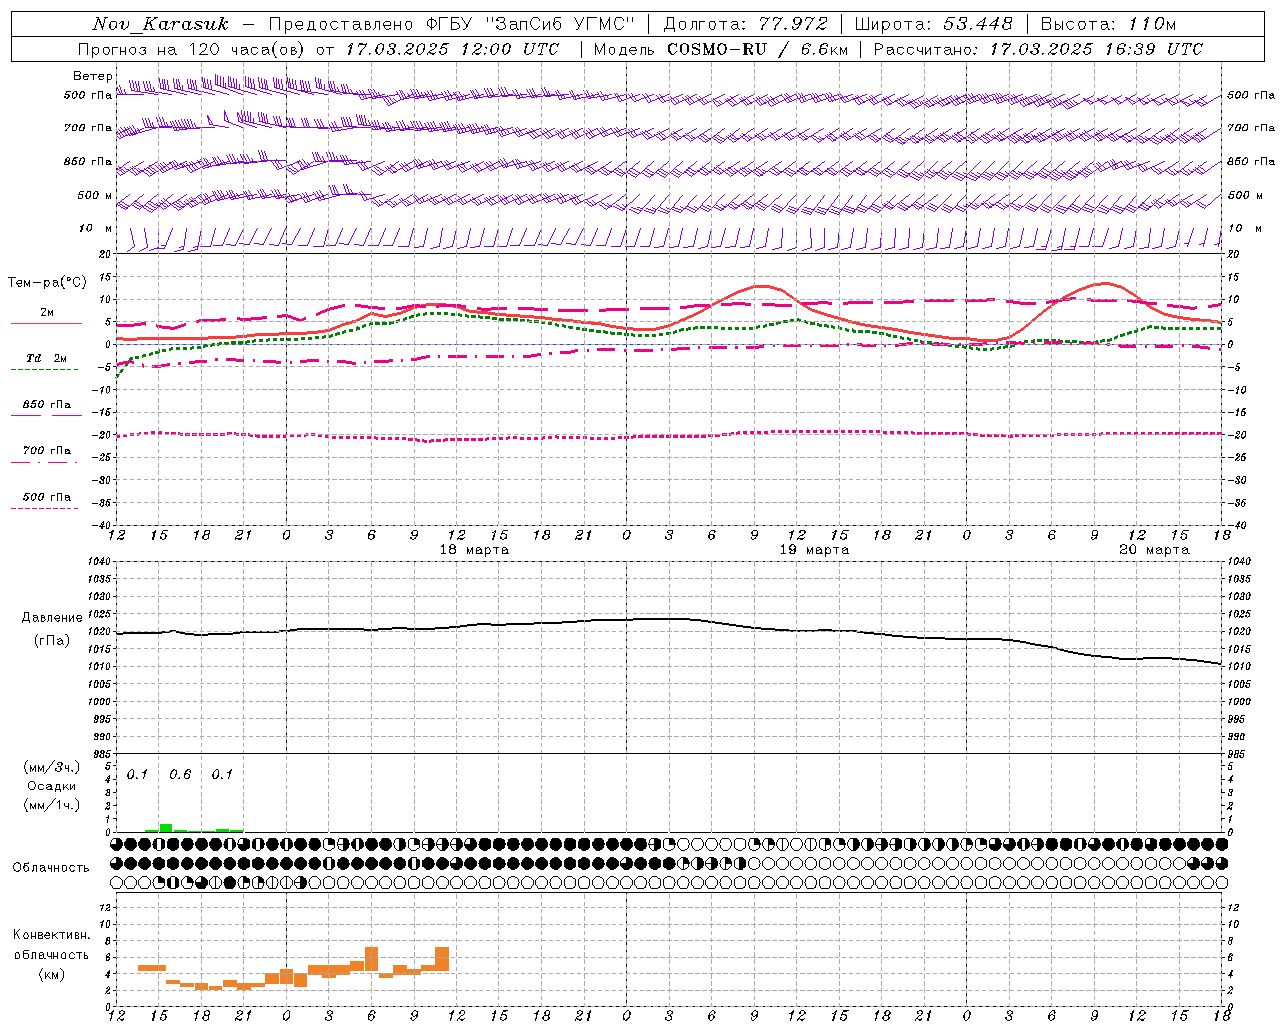Select the Высота: 110м elevation label
Screen dimensions: 1280x1024
click(1108, 24)
